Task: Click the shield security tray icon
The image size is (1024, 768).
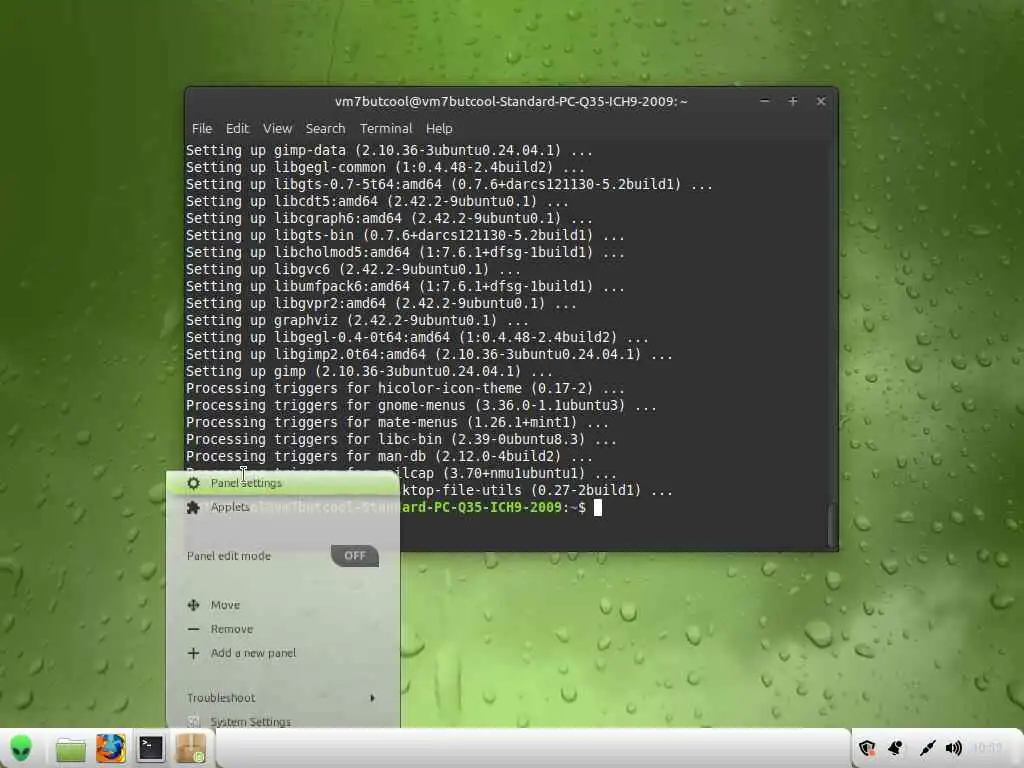Action: 867,748
